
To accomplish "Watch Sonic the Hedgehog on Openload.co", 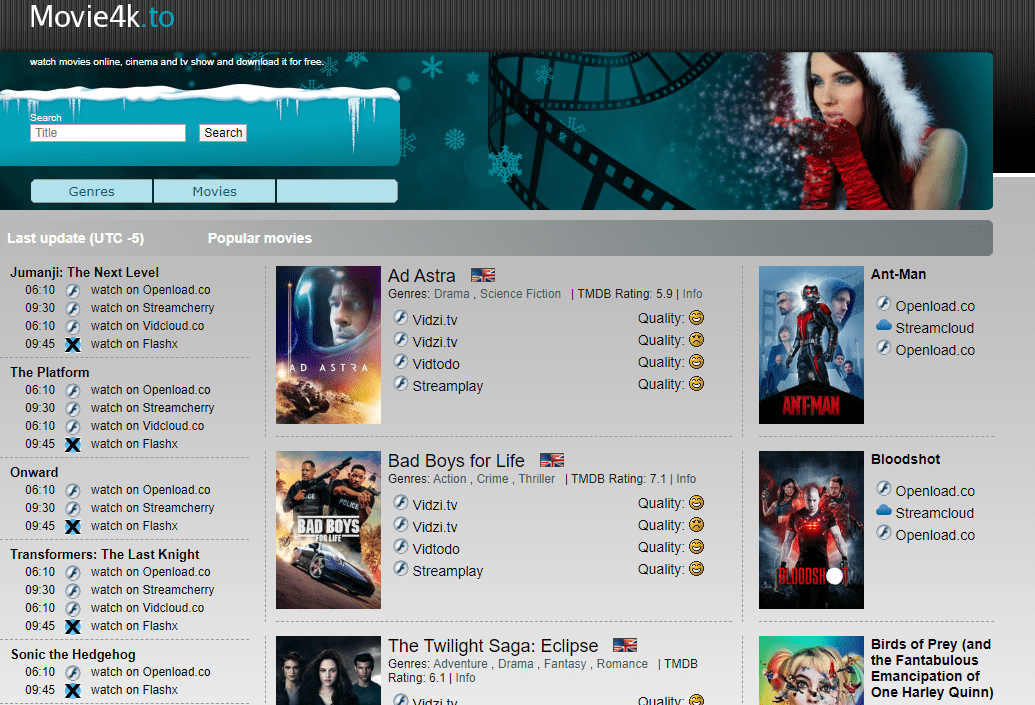I will (x=150, y=672).
